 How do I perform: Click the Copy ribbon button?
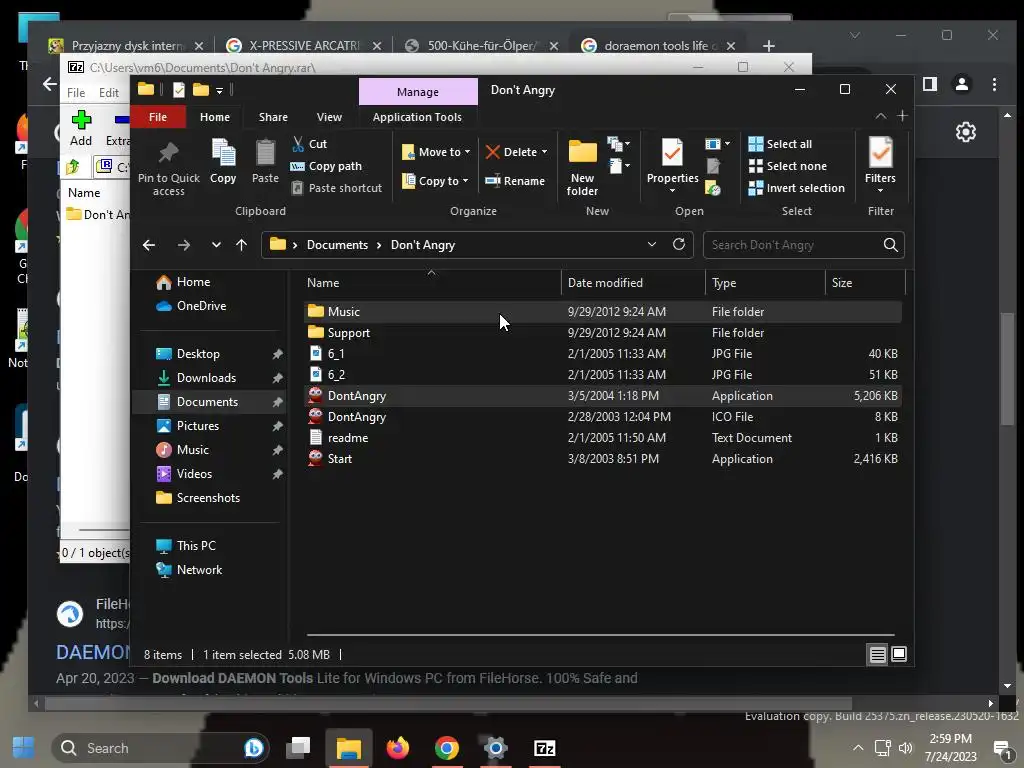[x=223, y=161]
